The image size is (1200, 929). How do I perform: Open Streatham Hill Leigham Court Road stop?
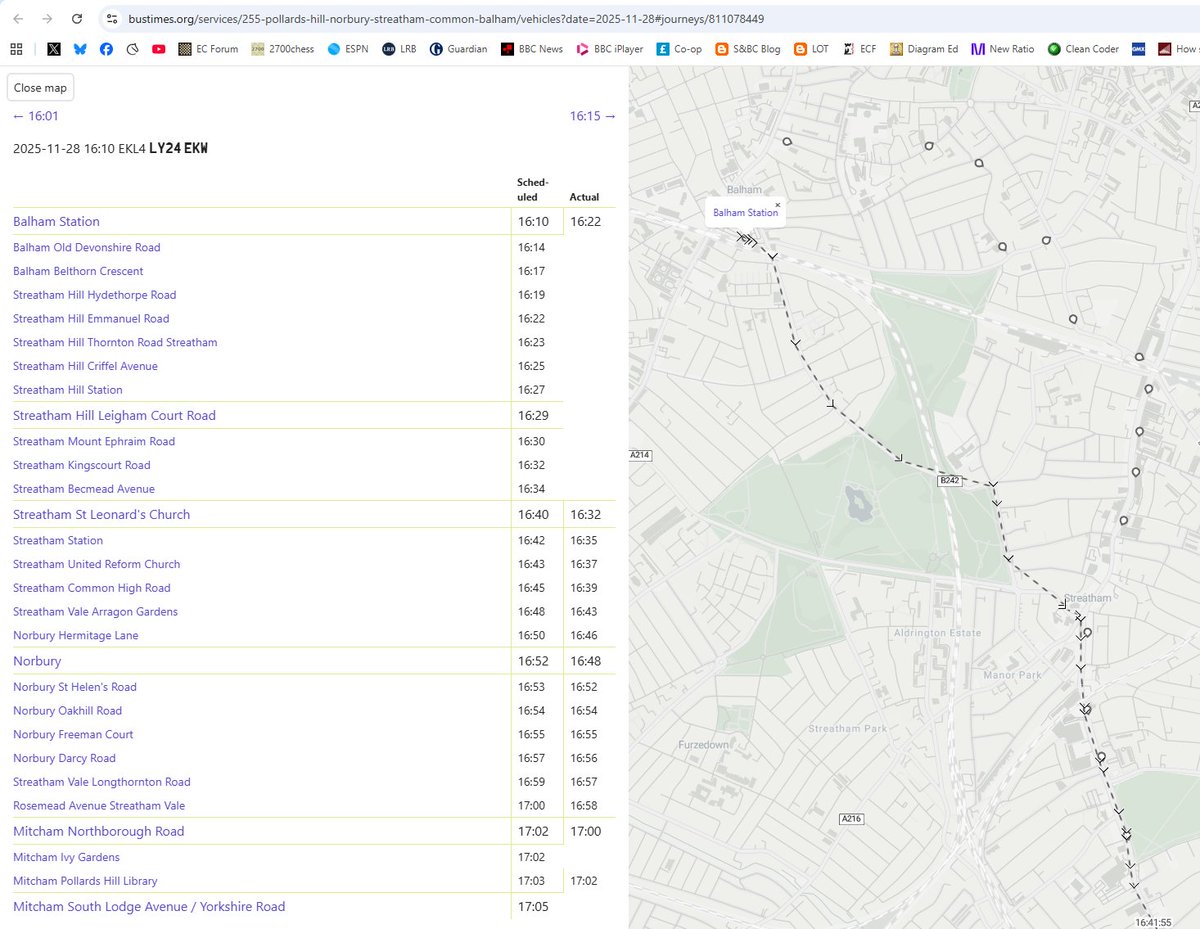[114, 416]
